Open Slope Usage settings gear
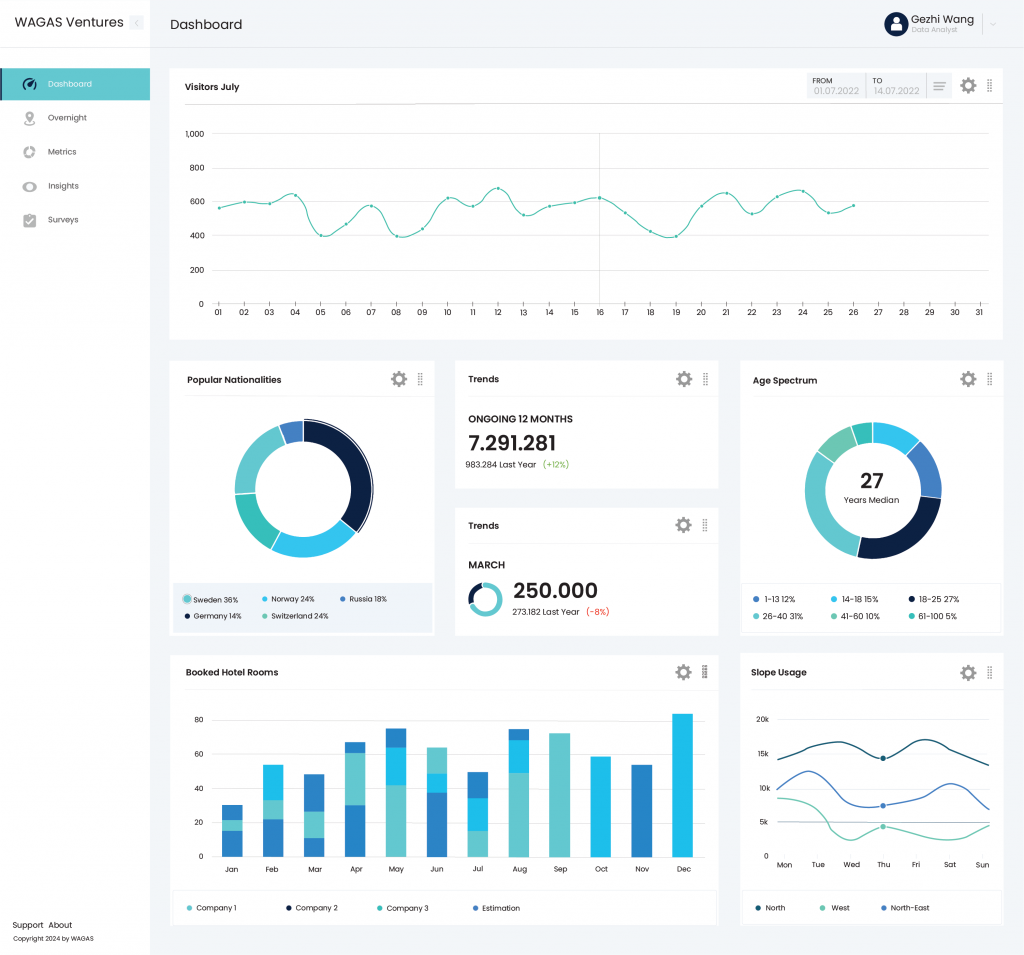 coord(968,673)
